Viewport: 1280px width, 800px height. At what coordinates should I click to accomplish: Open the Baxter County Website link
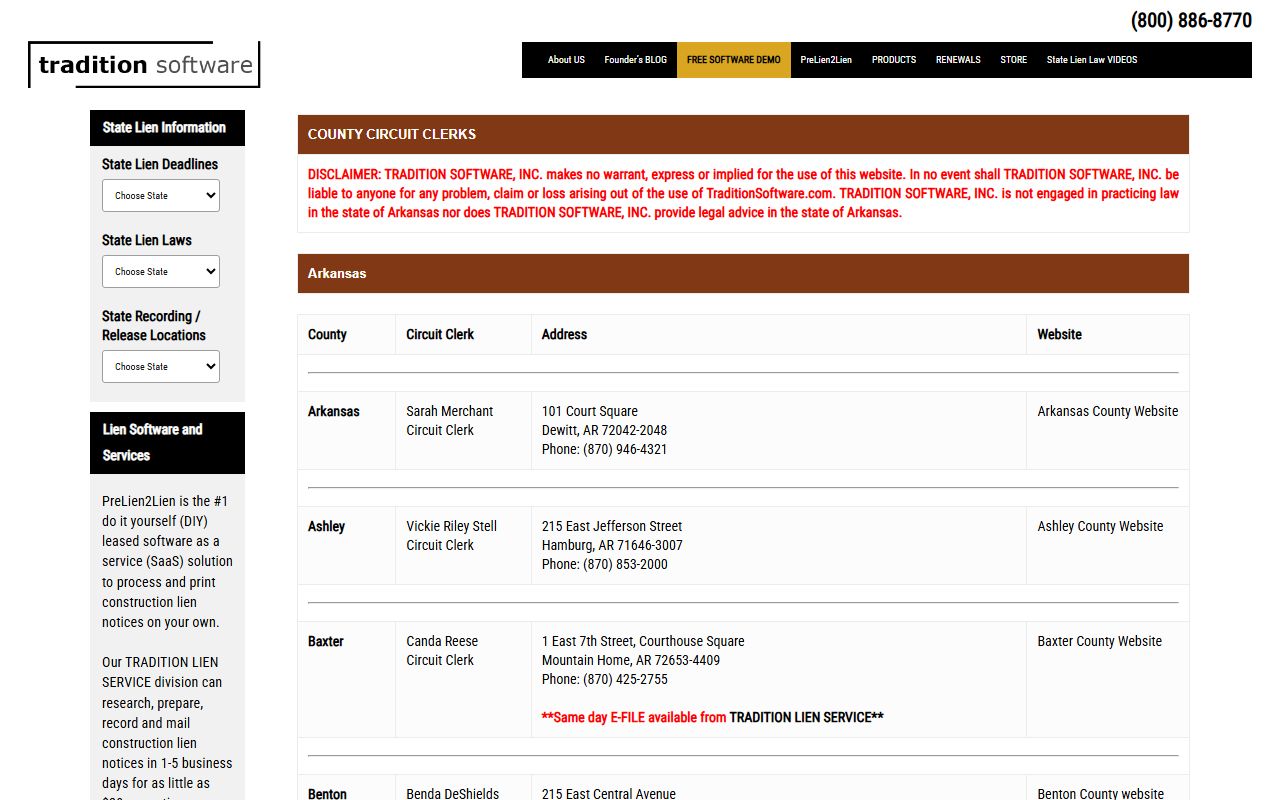coord(1099,641)
